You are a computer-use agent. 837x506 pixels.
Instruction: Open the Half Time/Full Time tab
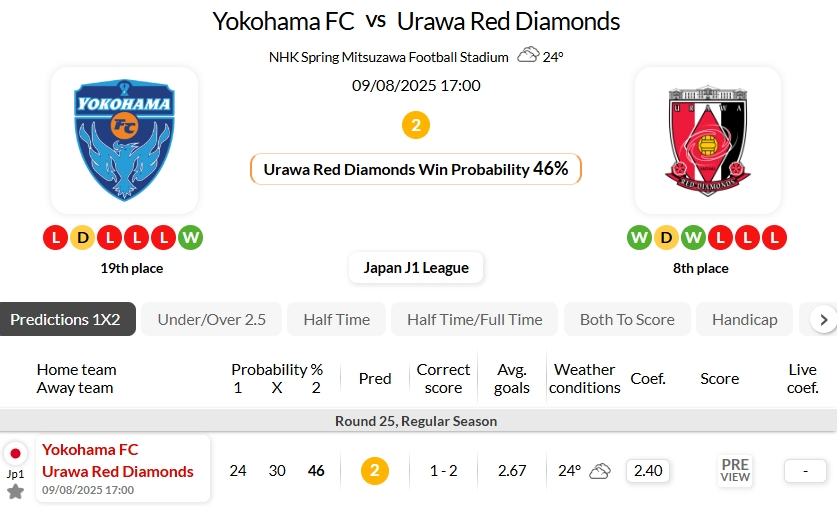pyautogui.click(x=475, y=320)
